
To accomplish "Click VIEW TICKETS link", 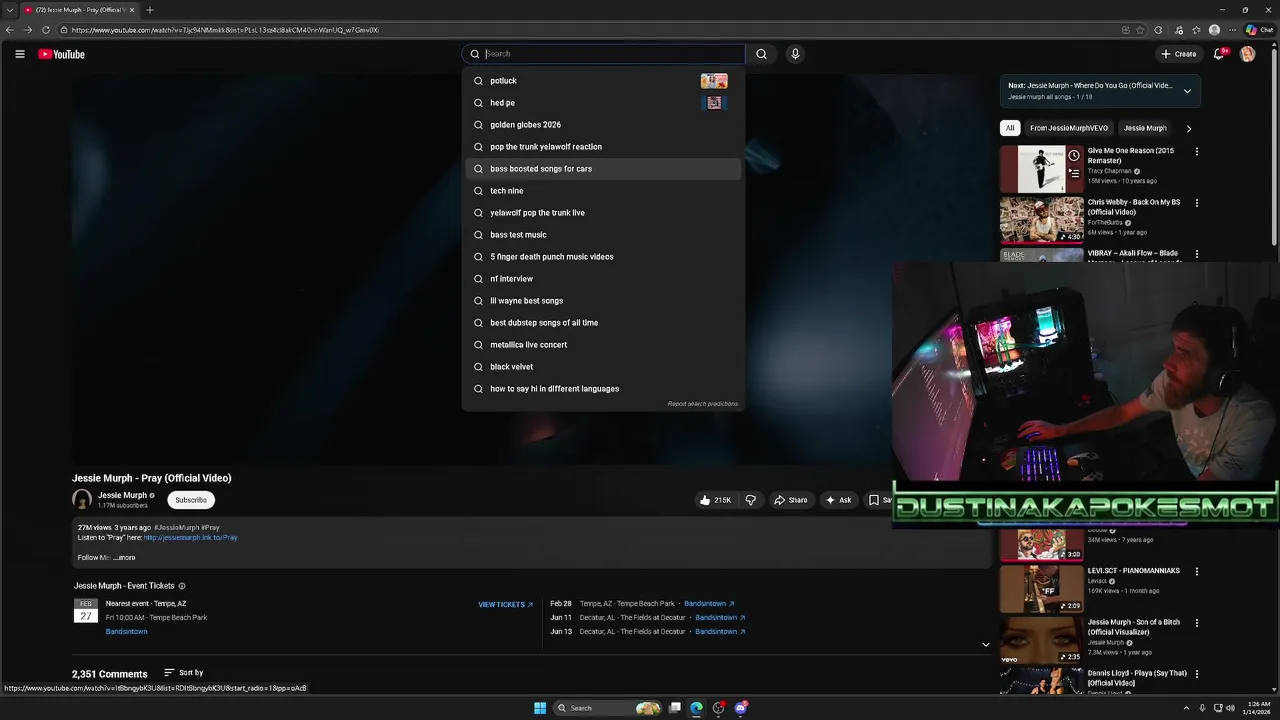I will 505,605.
